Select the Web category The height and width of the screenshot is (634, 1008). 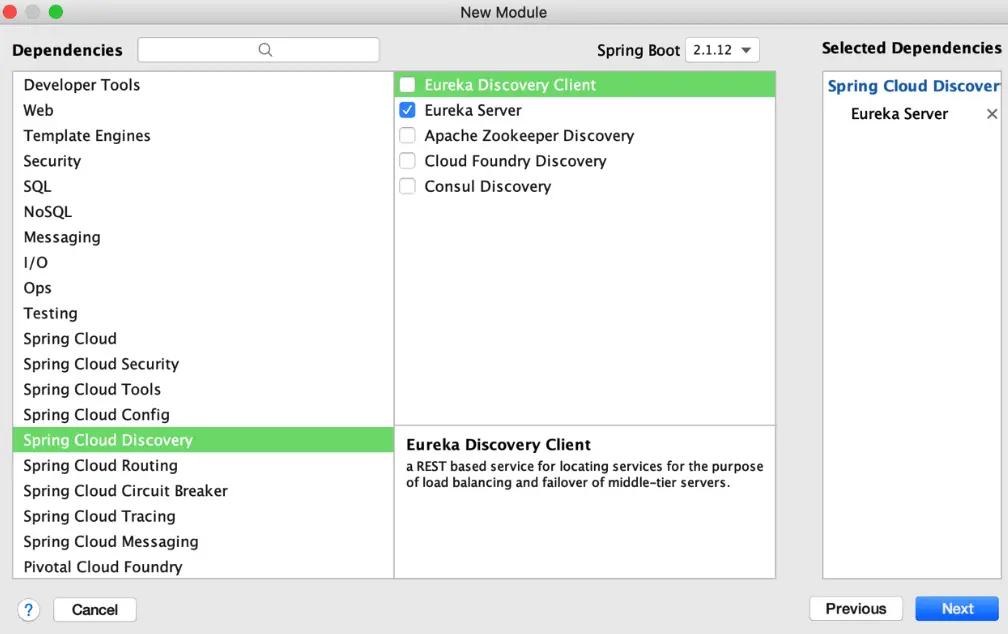pos(203,110)
